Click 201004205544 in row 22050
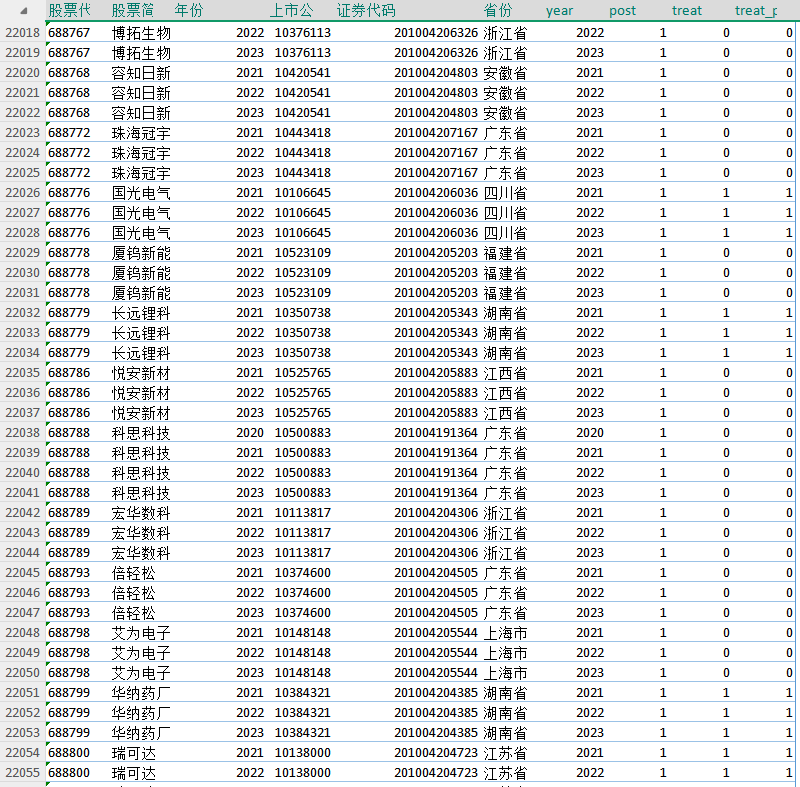Screen dimensions: 800x787 coord(436,673)
